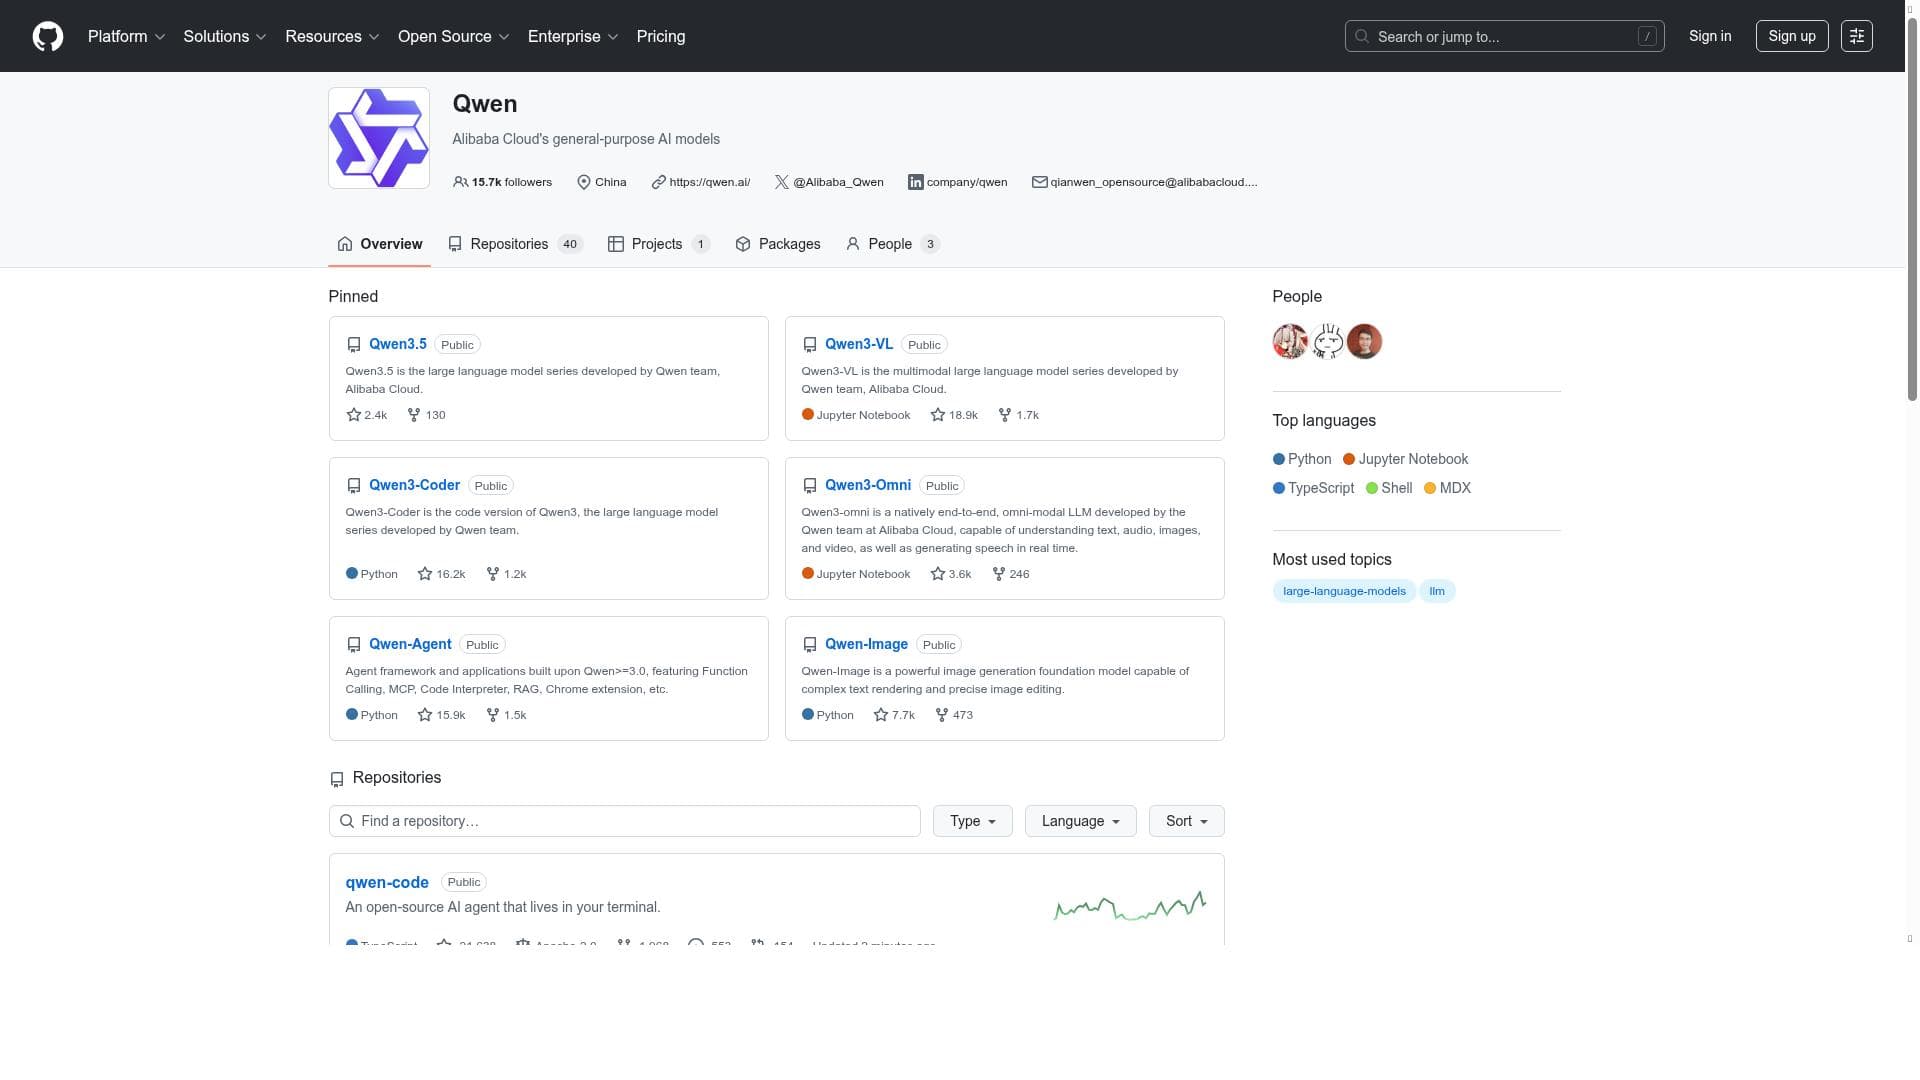The image size is (1920, 1080).
Task: Click the followers people icon
Action: (460, 182)
